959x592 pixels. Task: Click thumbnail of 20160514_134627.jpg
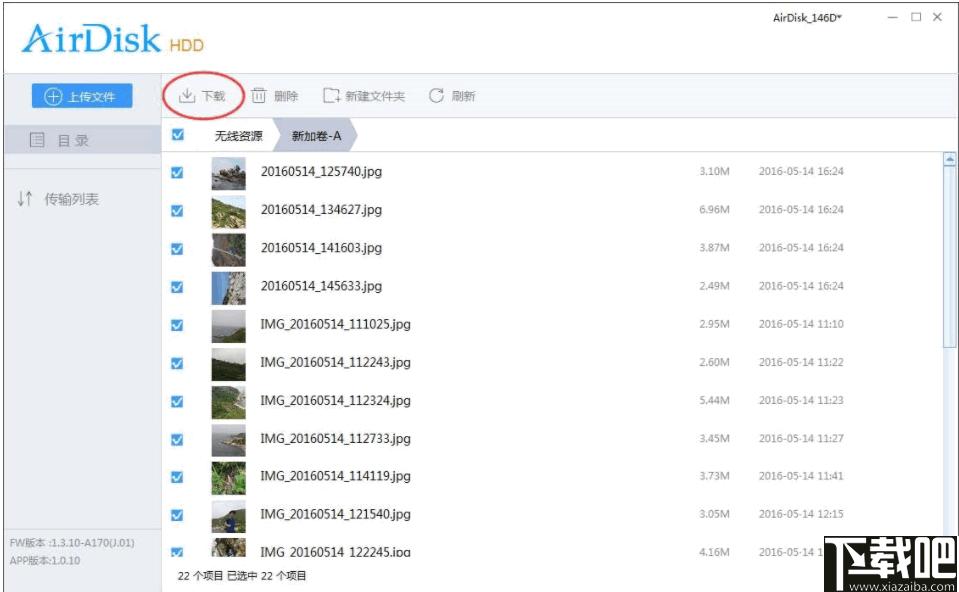229,212
